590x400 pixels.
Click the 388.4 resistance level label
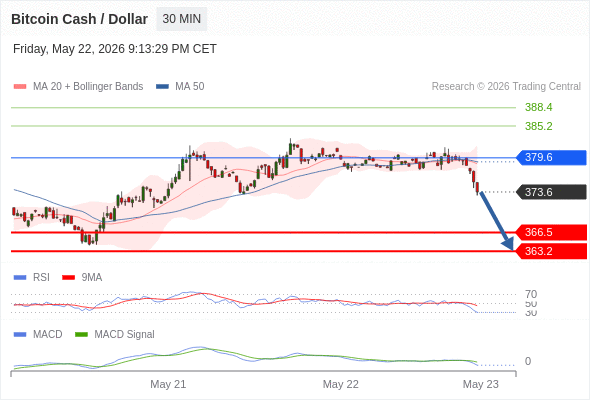538,107
